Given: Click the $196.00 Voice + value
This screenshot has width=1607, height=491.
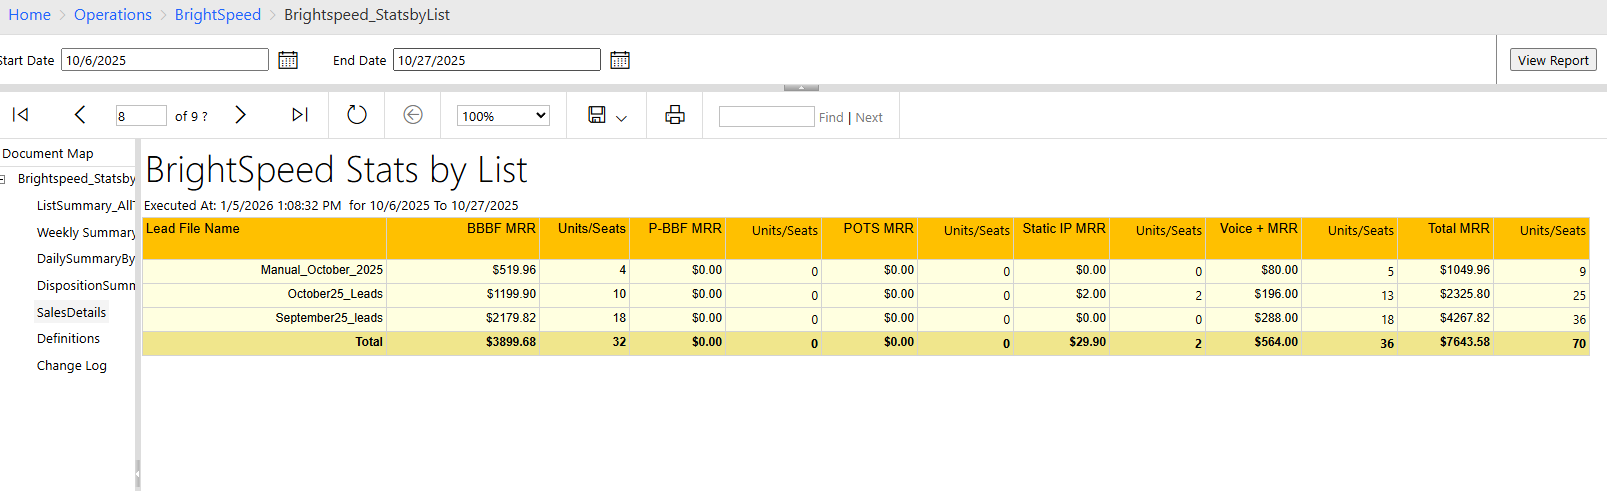Looking at the screenshot, I should (1276, 294).
